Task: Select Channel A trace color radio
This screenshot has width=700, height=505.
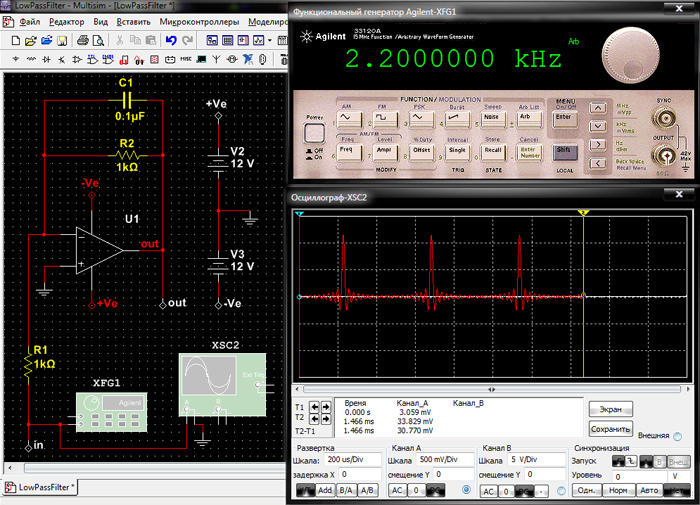Action: click(x=466, y=490)
